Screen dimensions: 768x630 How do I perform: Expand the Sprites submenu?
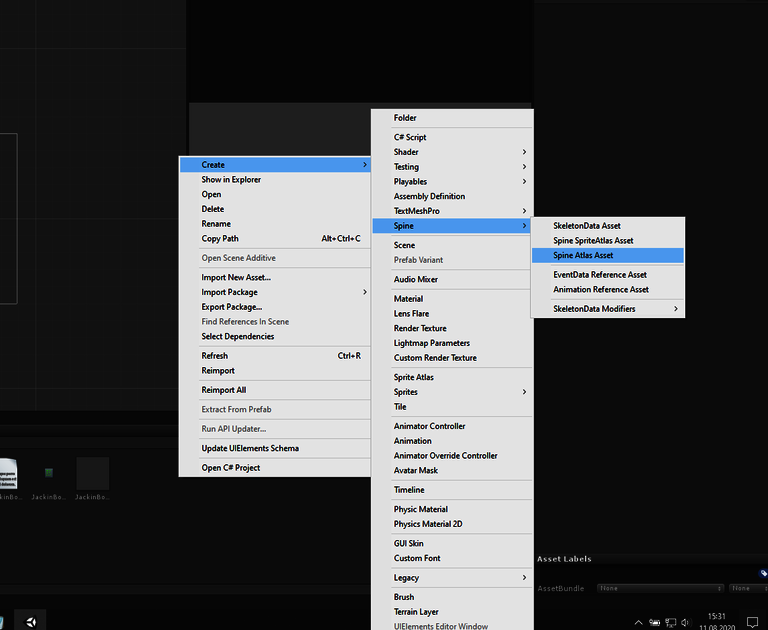coord(452,392)
